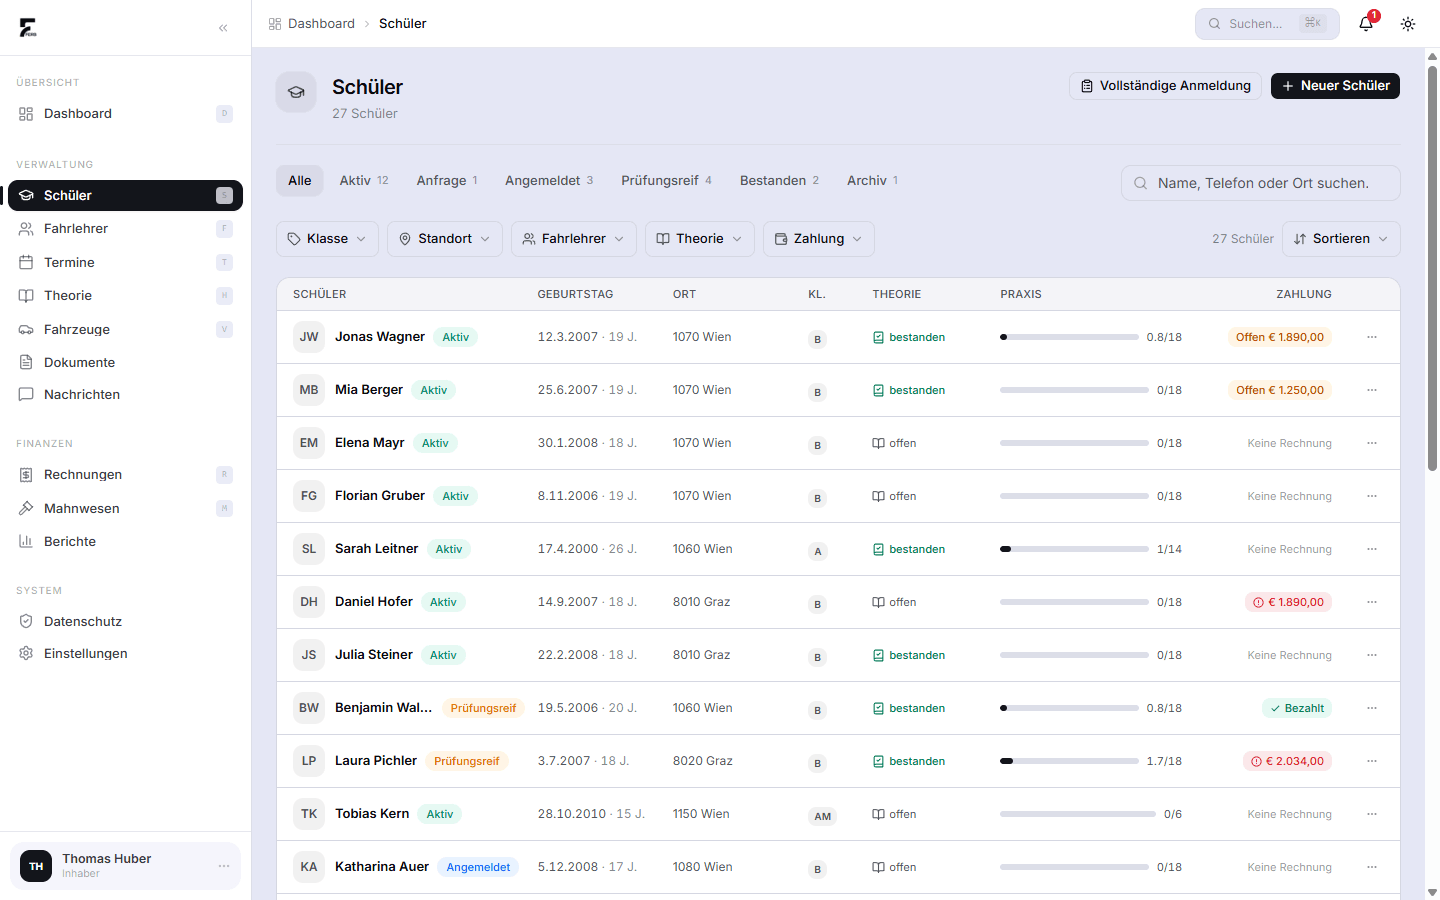The width and height of the screenshot is (1440, 900).
Task: Open the Dashboard sidebar item
Action: click(x=125, y=114)
